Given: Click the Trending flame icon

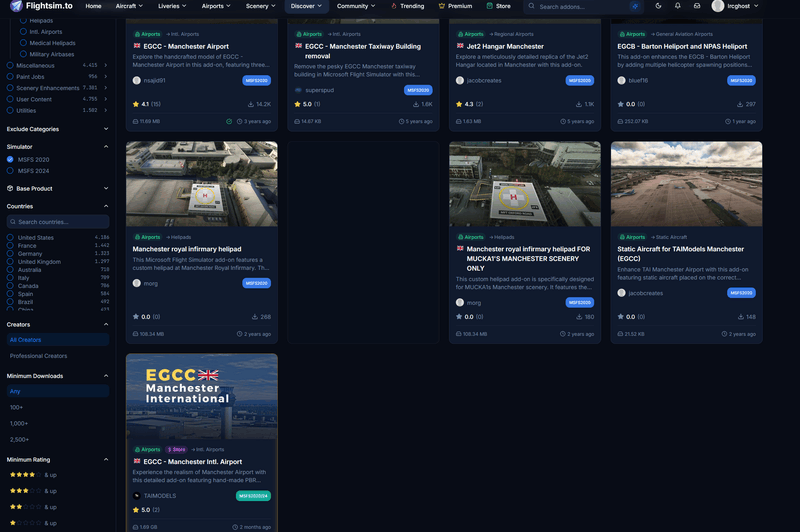Looking at the screenshot, I should [393, 6].
